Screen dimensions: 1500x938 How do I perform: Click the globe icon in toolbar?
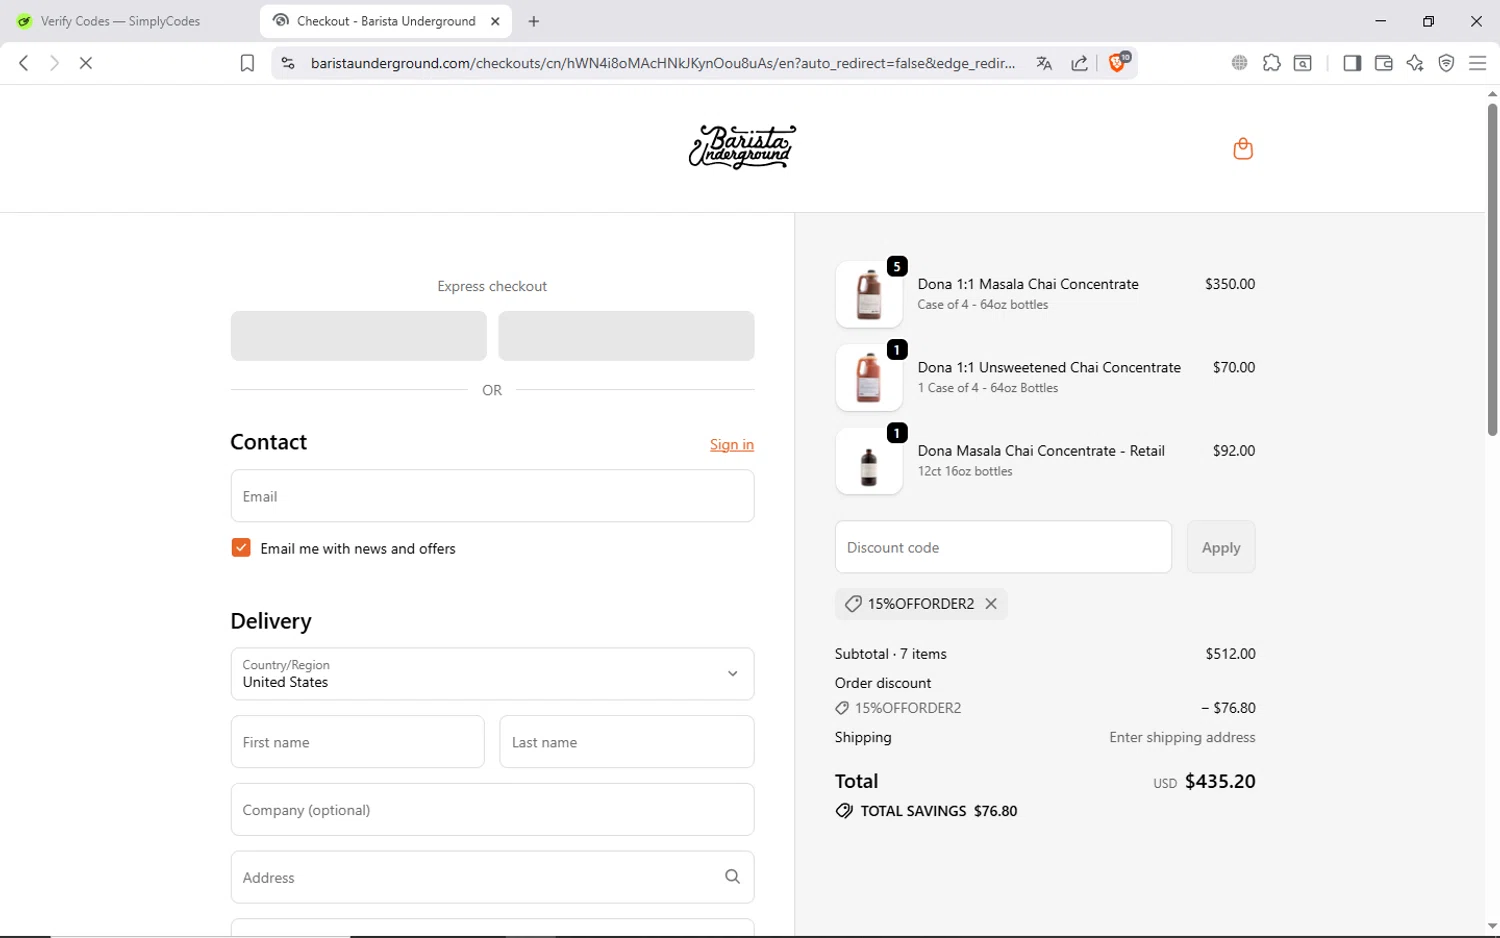coord(1240,63)
